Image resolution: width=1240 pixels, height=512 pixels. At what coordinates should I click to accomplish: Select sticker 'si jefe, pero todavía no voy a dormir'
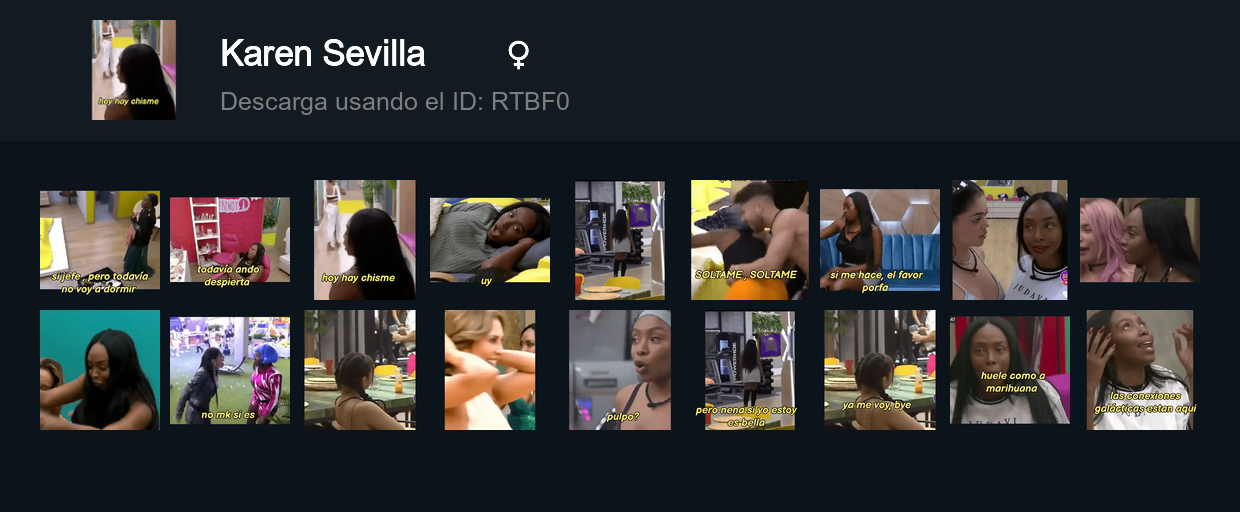pyautogui.click(x=100, y=240)
